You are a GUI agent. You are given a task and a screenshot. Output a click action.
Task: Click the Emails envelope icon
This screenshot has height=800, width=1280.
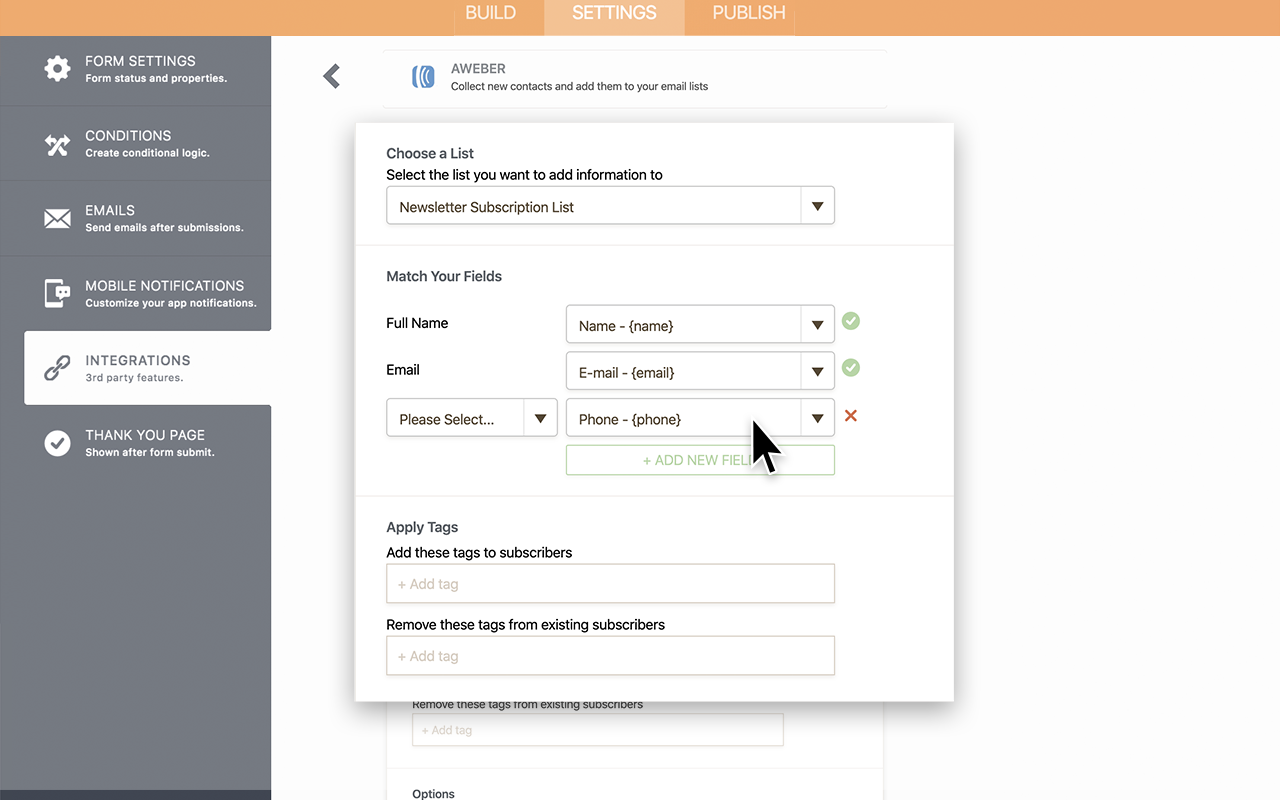click(57, 219)
